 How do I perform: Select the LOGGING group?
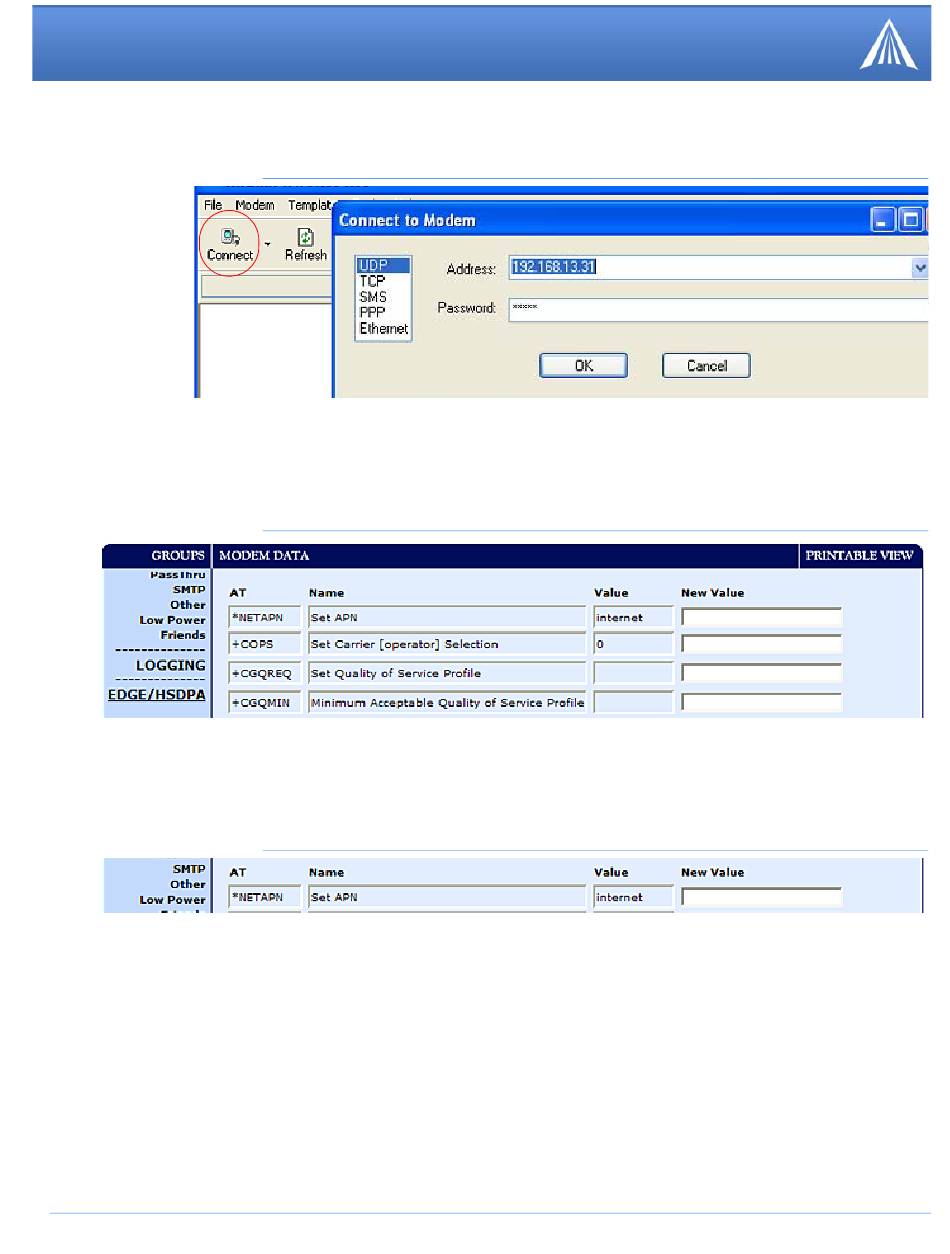tap(171, 665)
